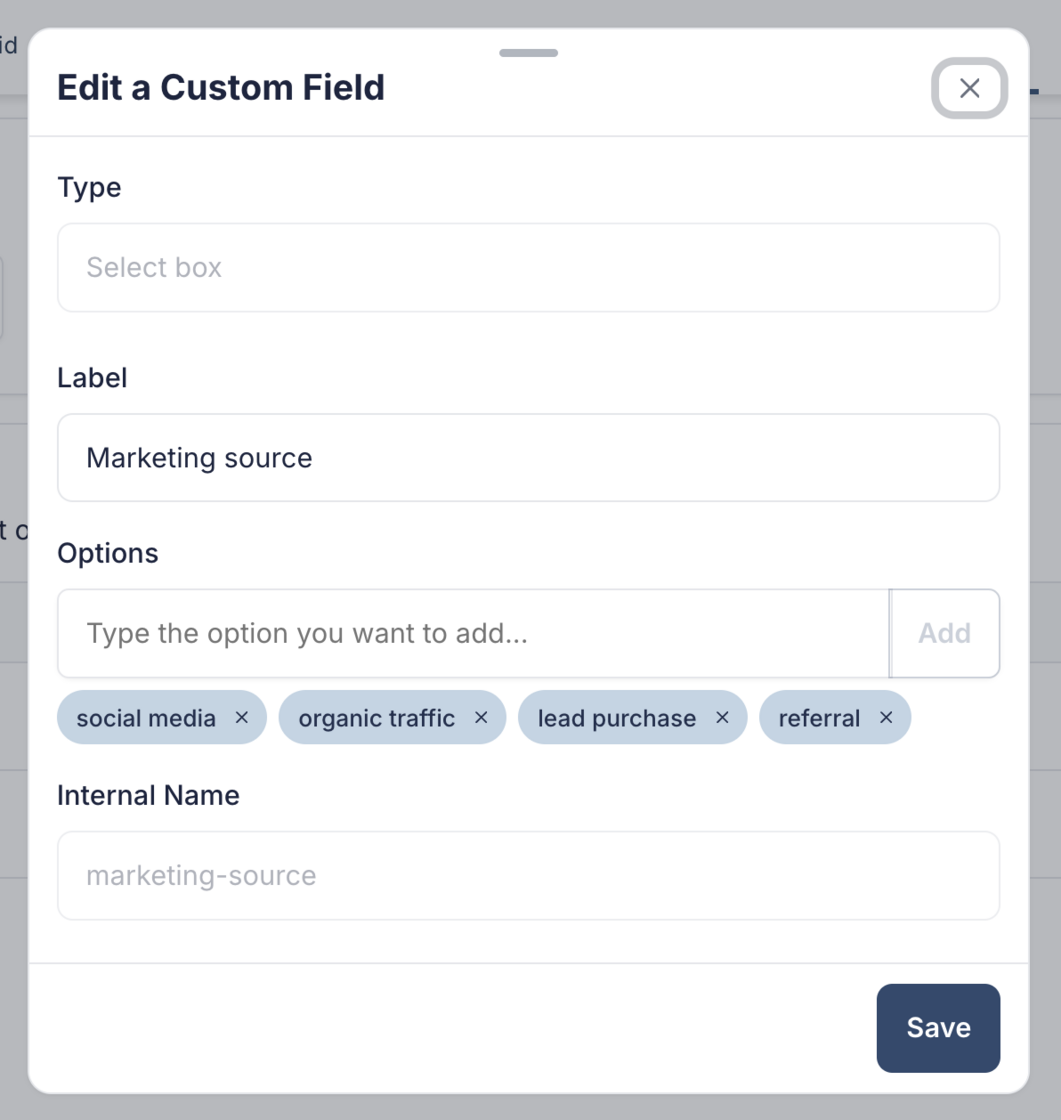1061x1120 pixels.
Task: Delete the lead purchase option tag
Action: pyautogui.click(x=722, y=718)
